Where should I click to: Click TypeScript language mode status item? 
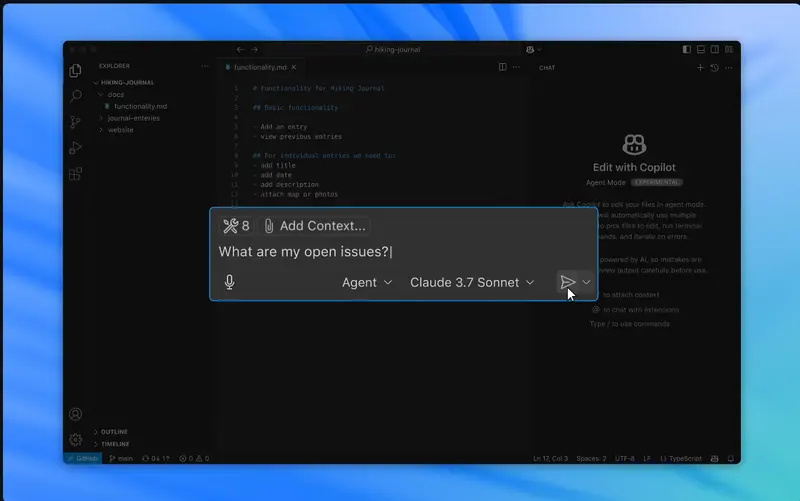click(x=681, y=458)
